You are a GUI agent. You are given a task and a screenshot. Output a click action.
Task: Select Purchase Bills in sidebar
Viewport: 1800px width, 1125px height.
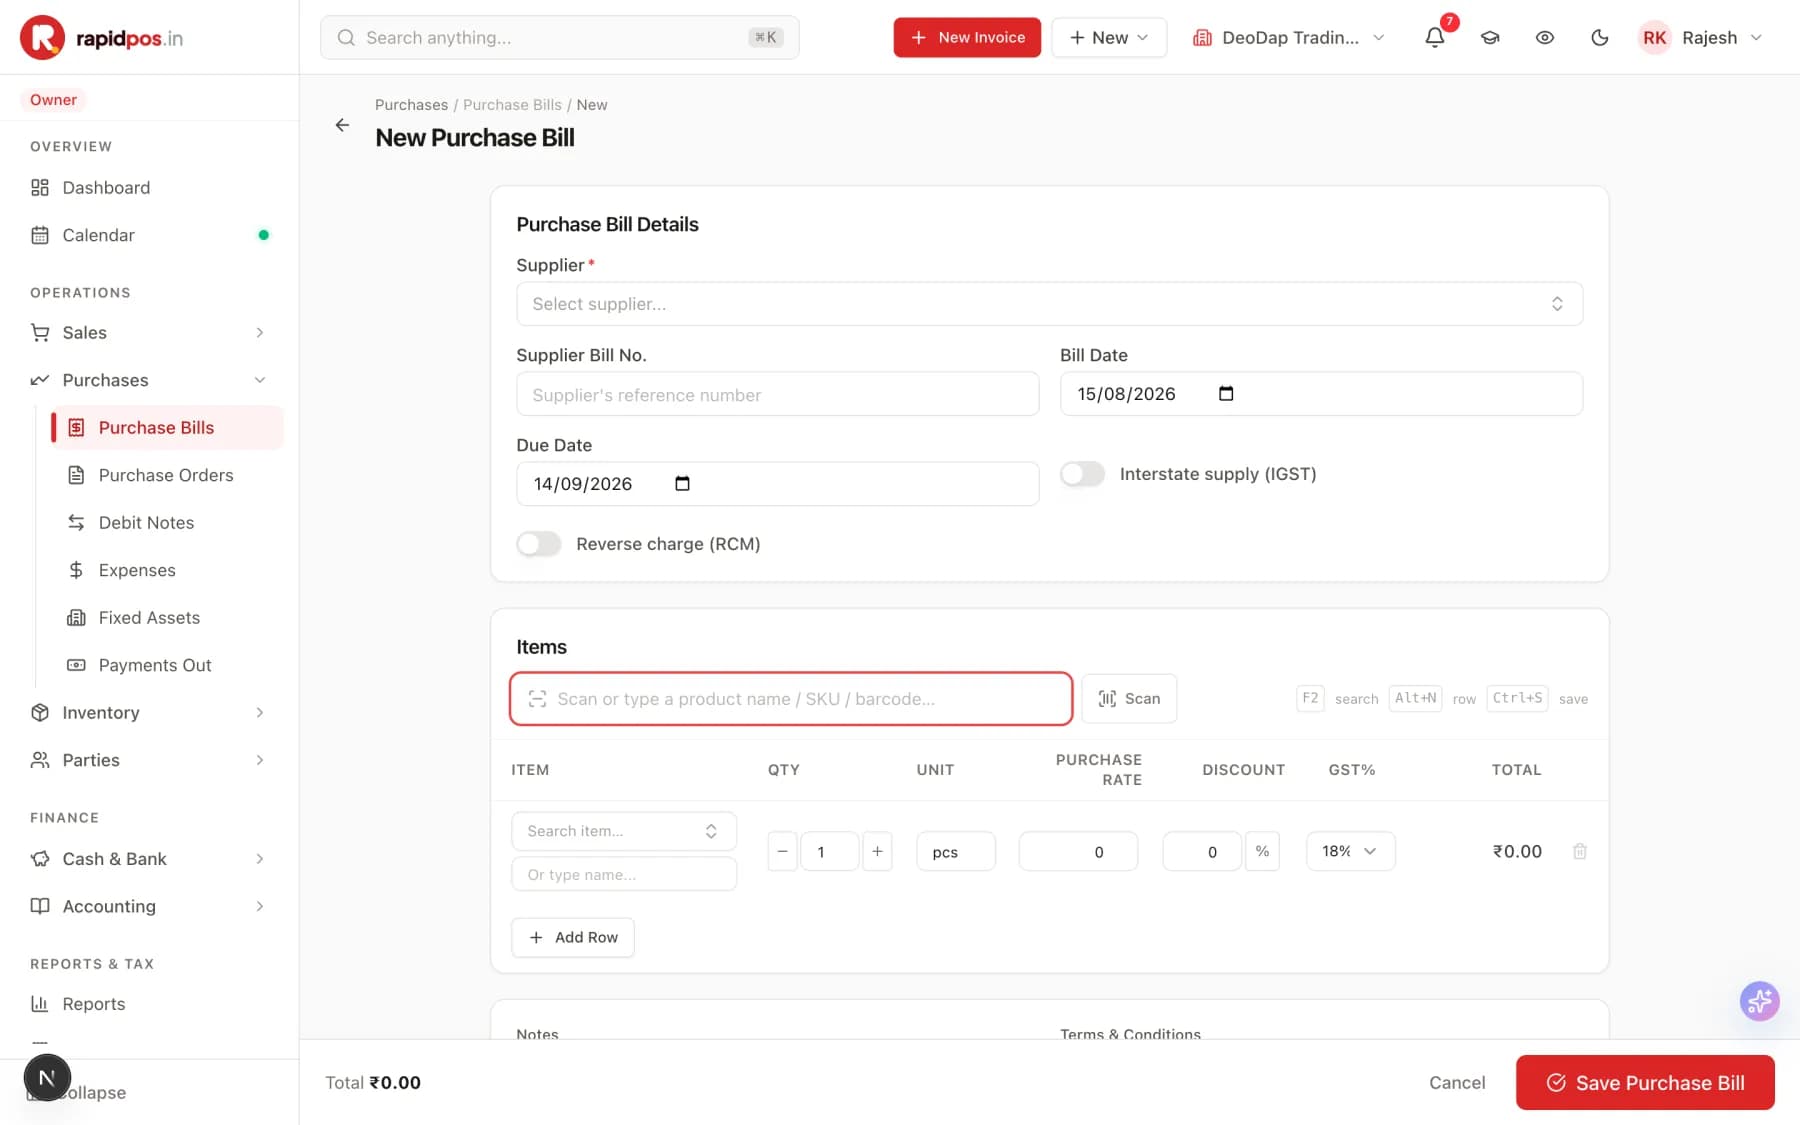(x=168, y=428)
